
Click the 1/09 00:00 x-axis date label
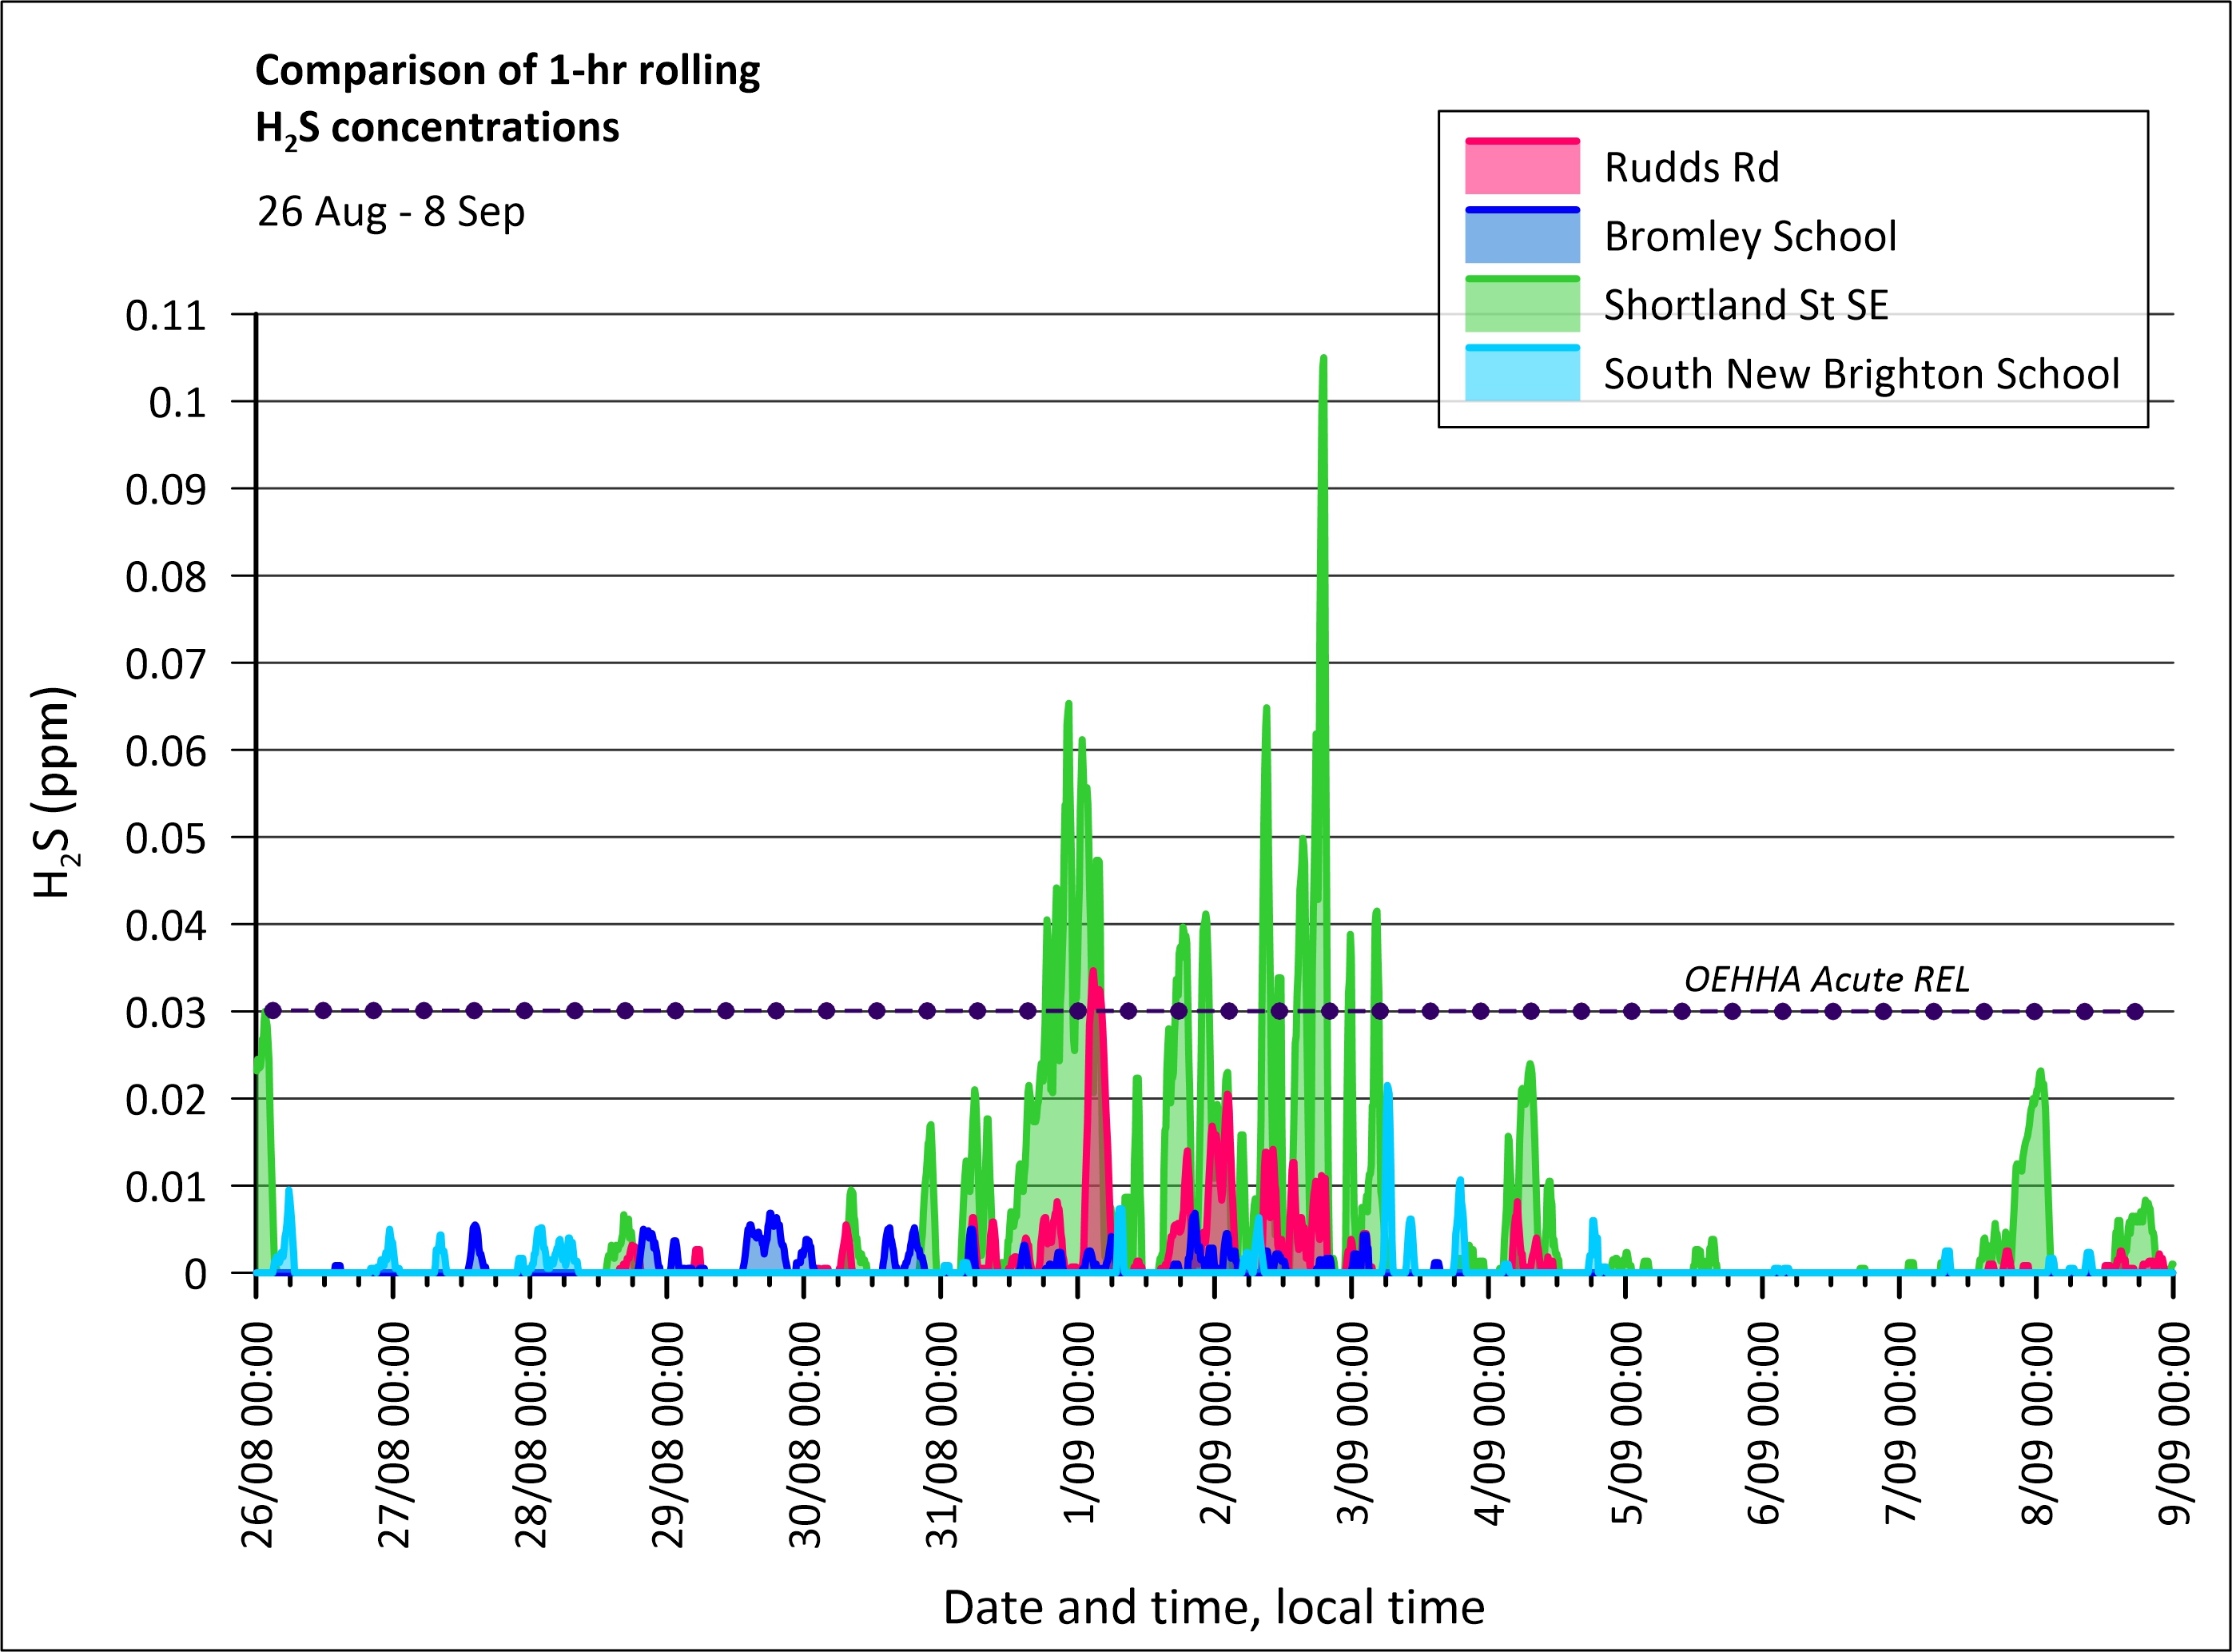tap(1079, 1421)
